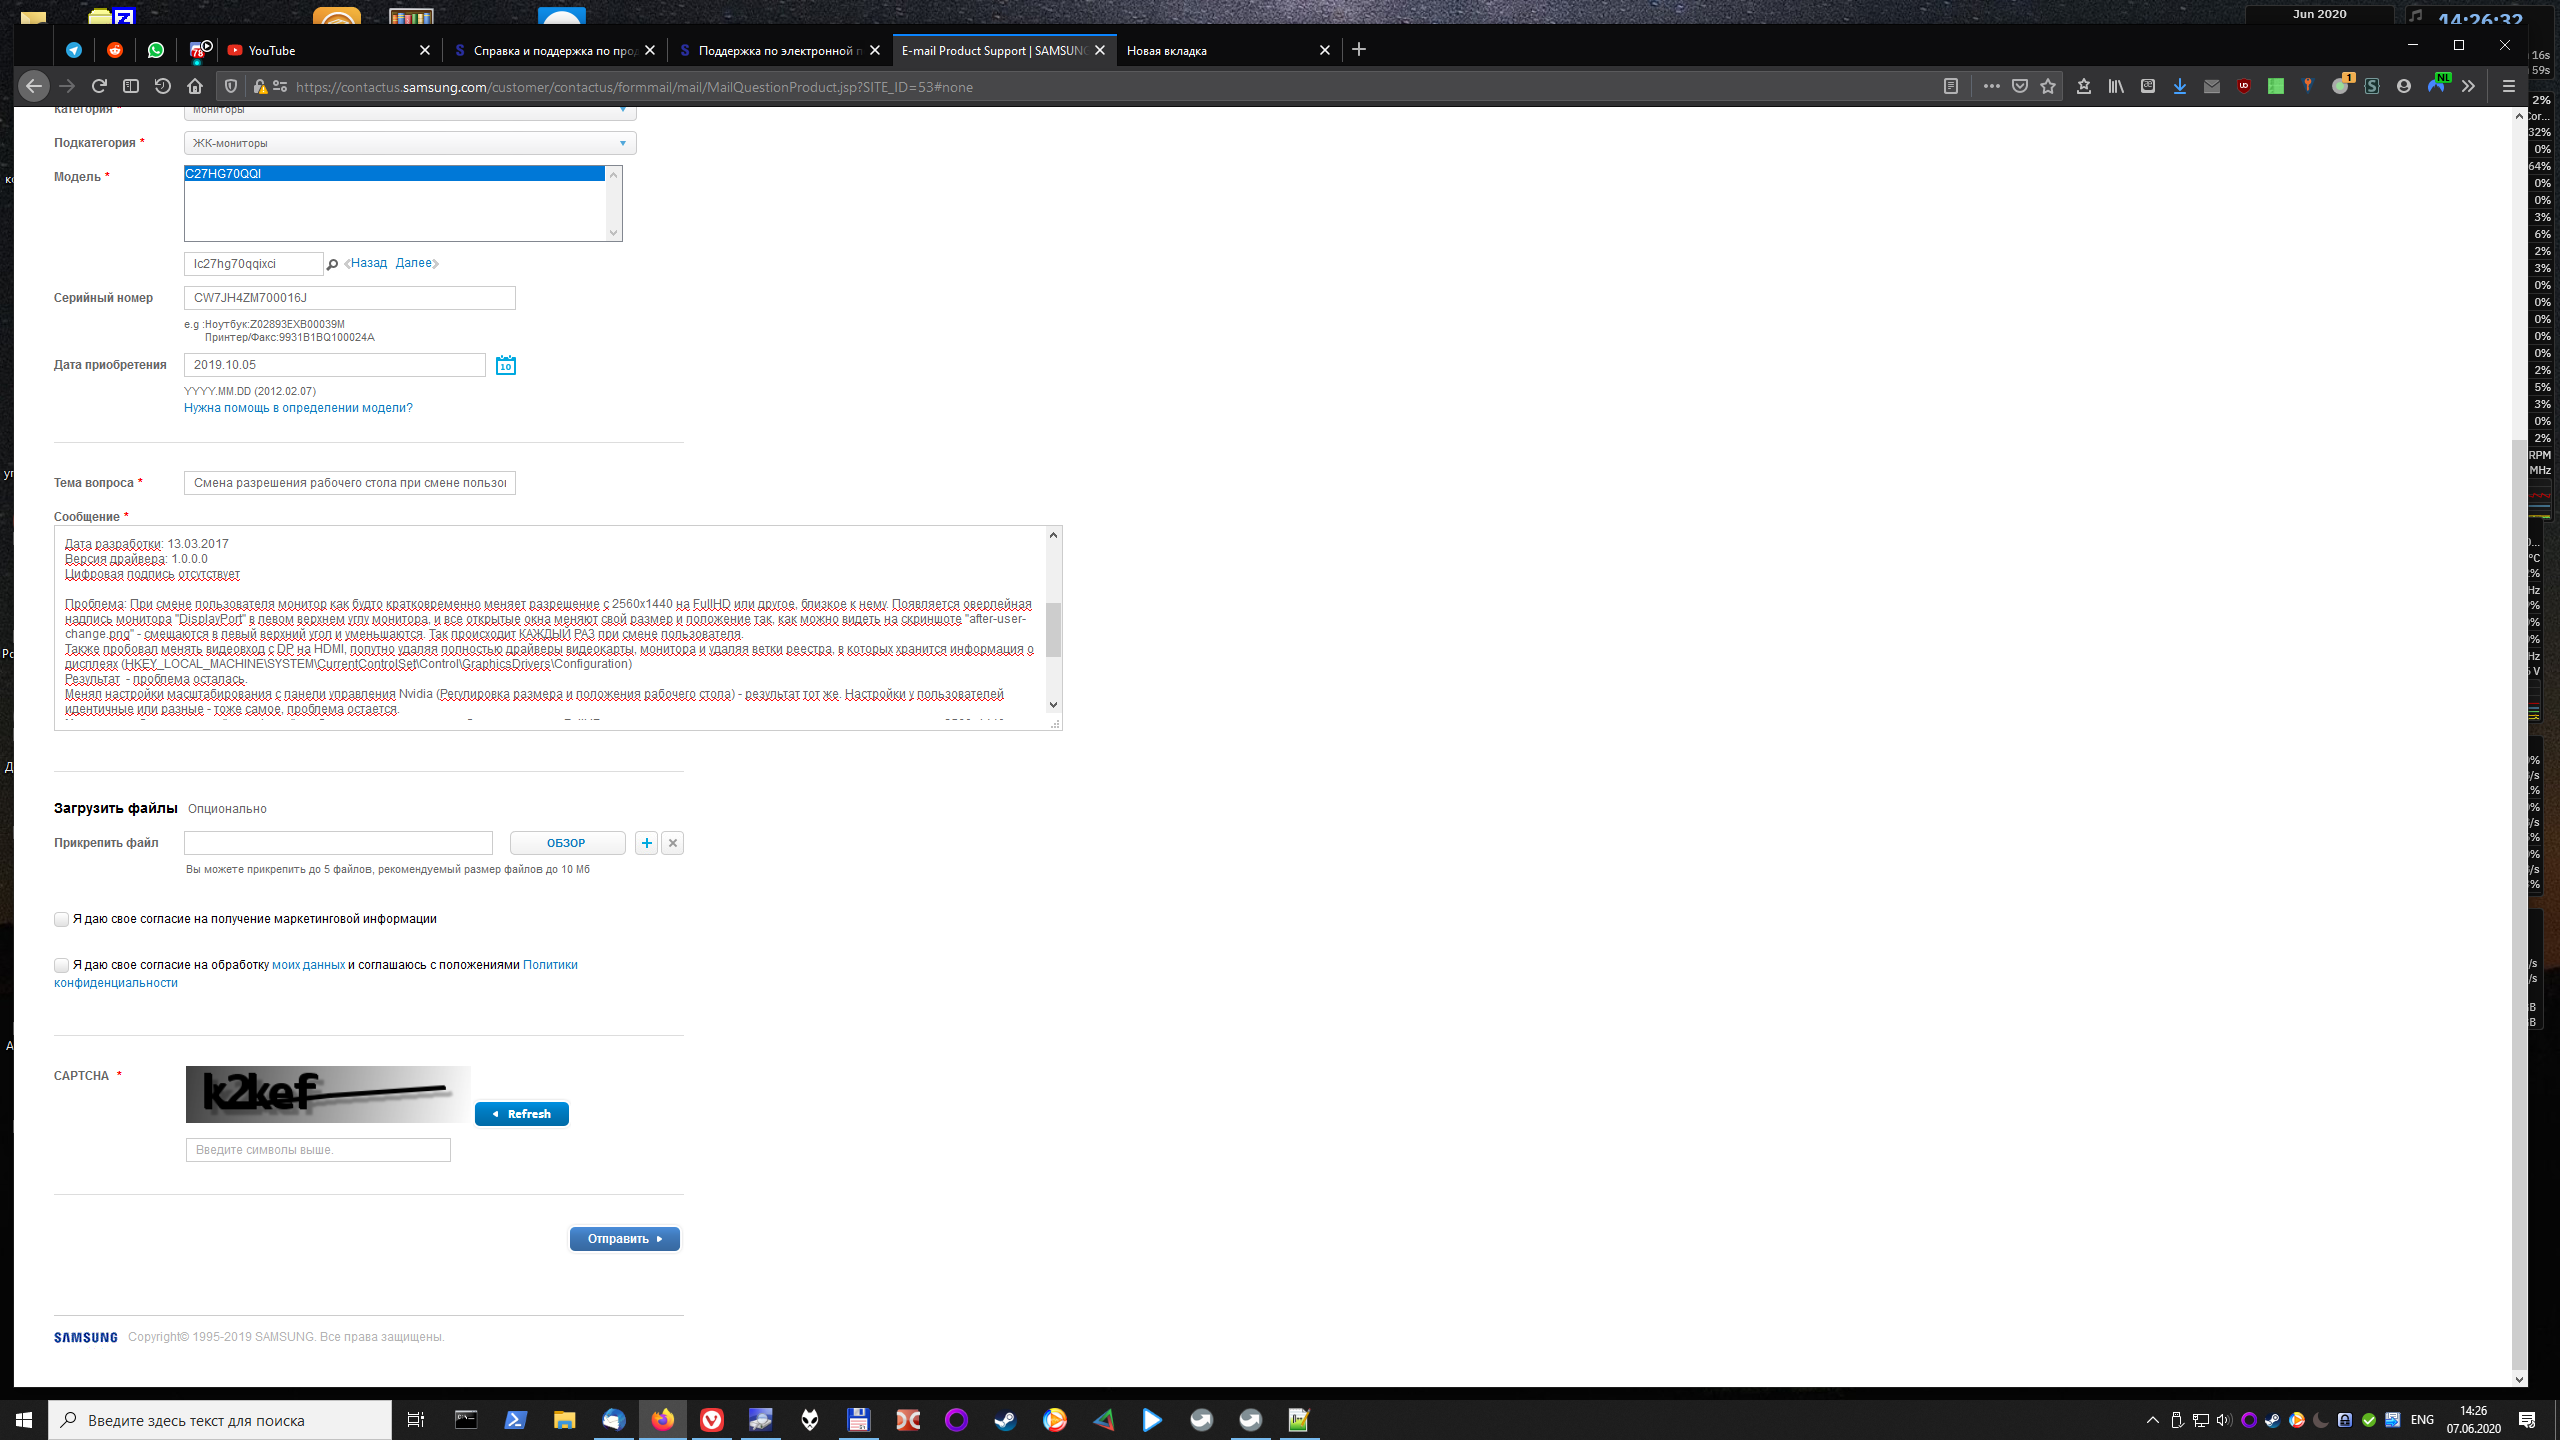Select model C27HG70QQI in list

[394, 173]
